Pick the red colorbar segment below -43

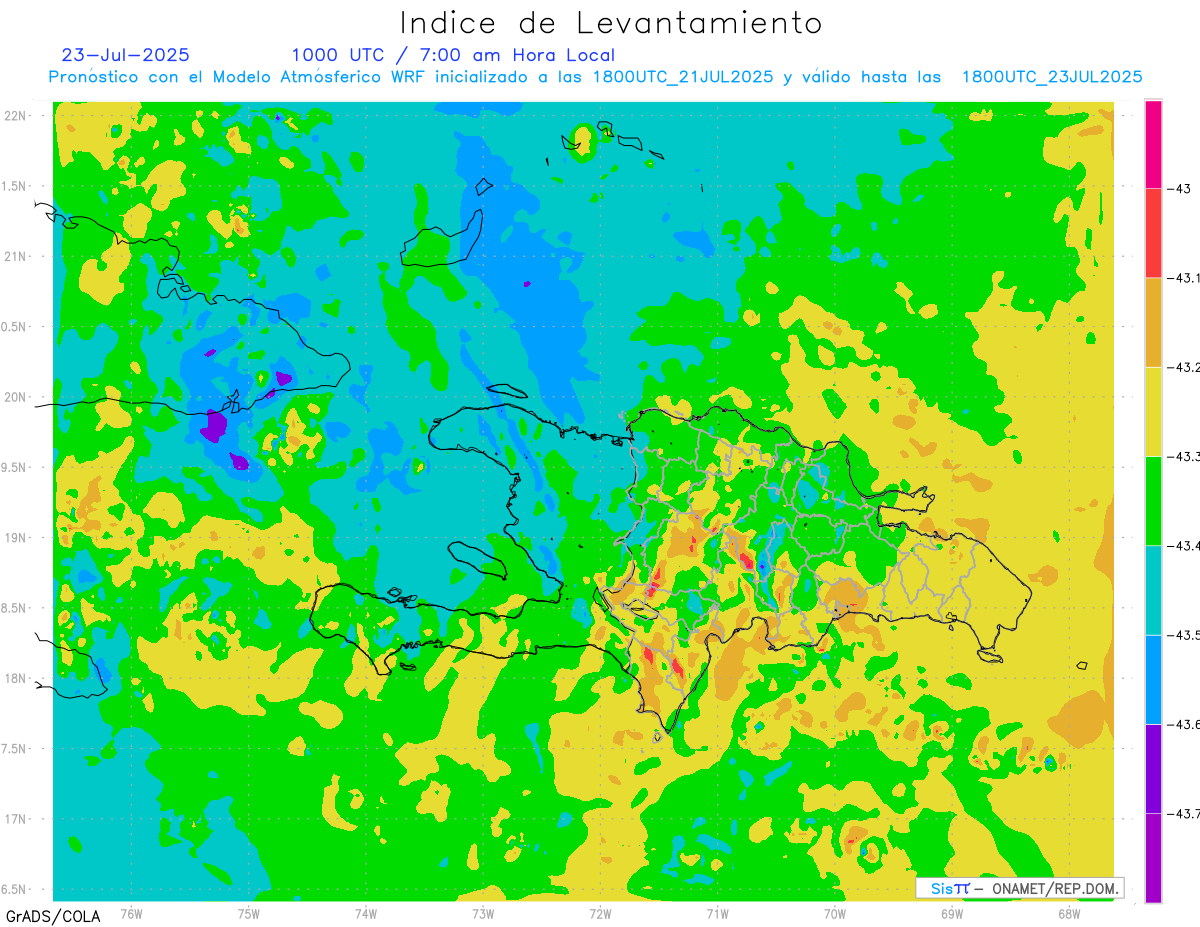[x=1153, y=233]
